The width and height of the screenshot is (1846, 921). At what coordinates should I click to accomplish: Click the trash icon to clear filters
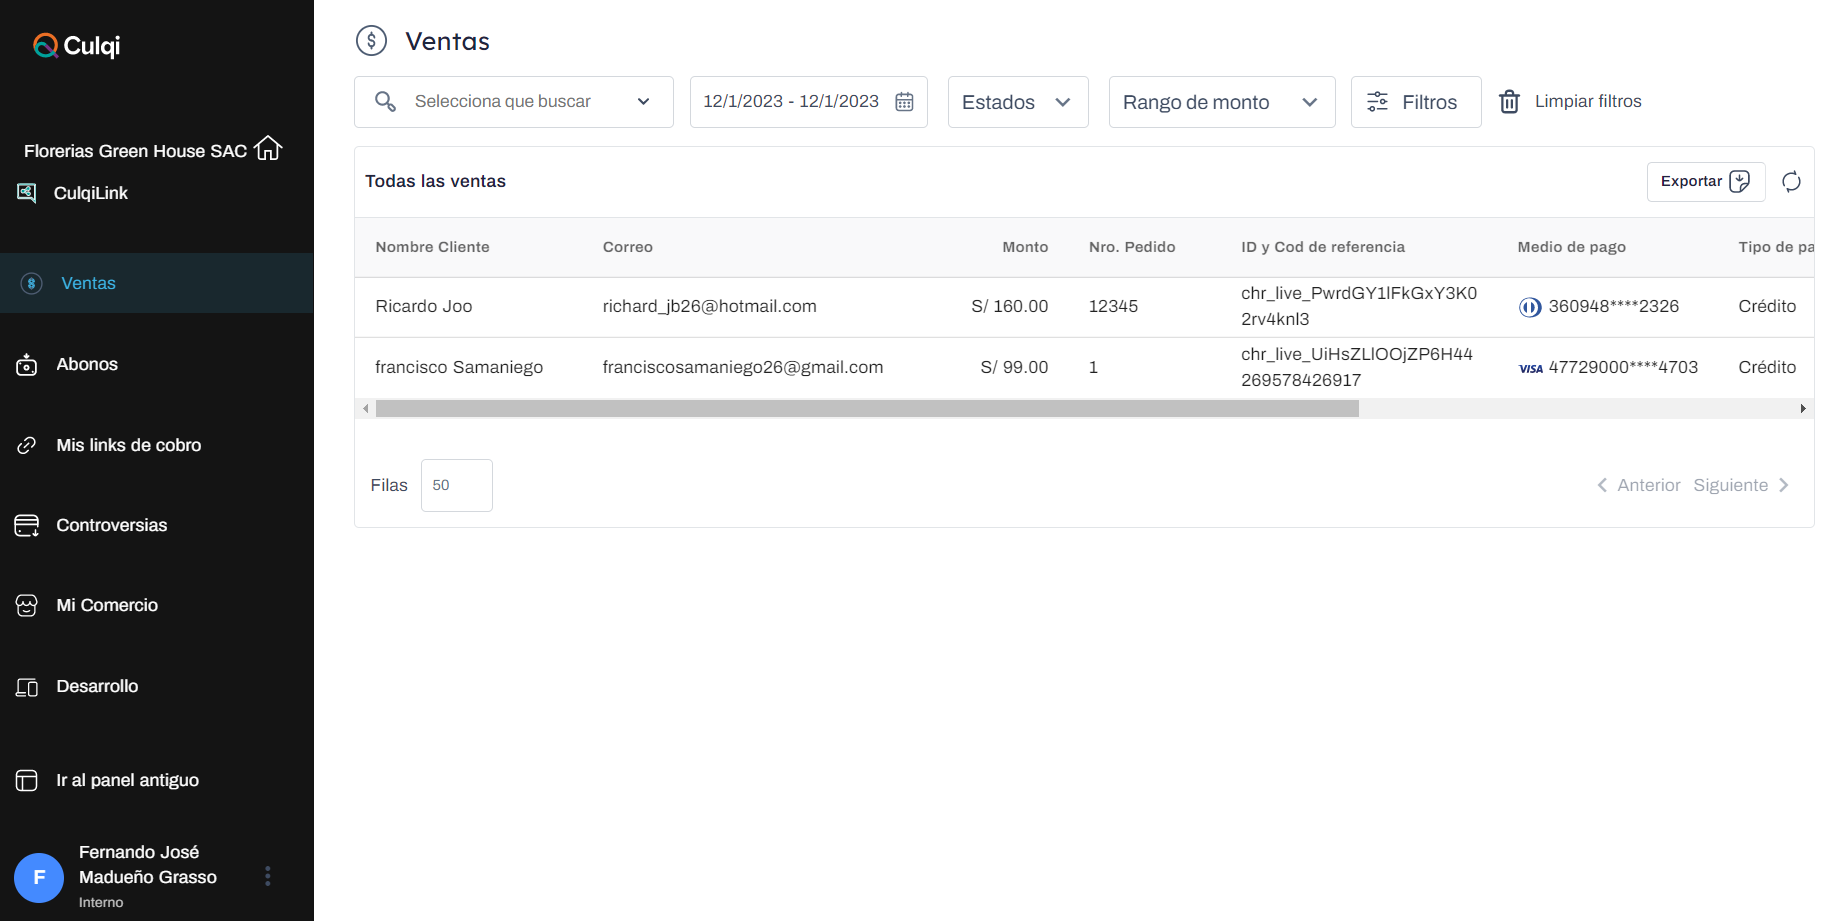pos(1509,102)
